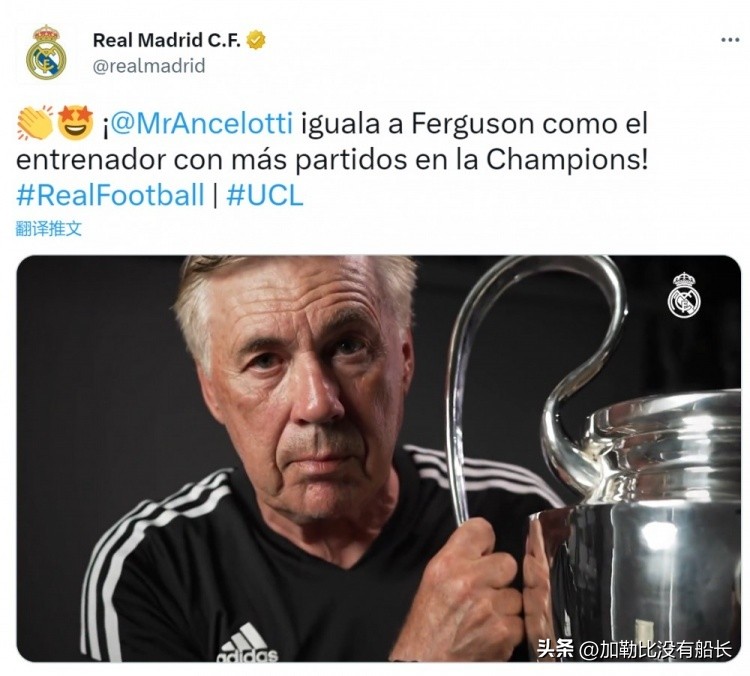The width and height of the screenshot is (750, 676).
Task: Open the Ancelotti trophy photo
Action: 379,459
